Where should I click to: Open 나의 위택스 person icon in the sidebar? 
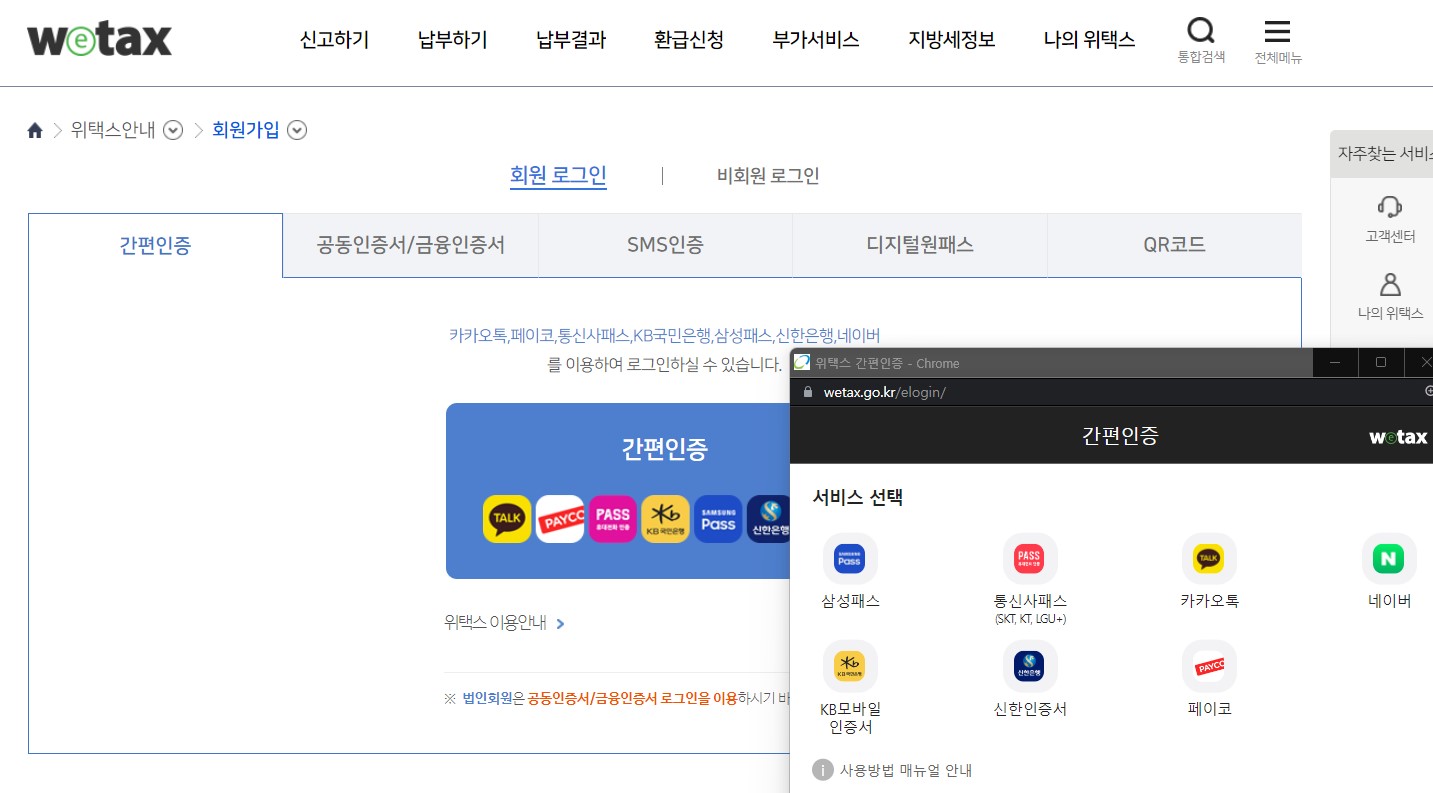(1390, 284)
